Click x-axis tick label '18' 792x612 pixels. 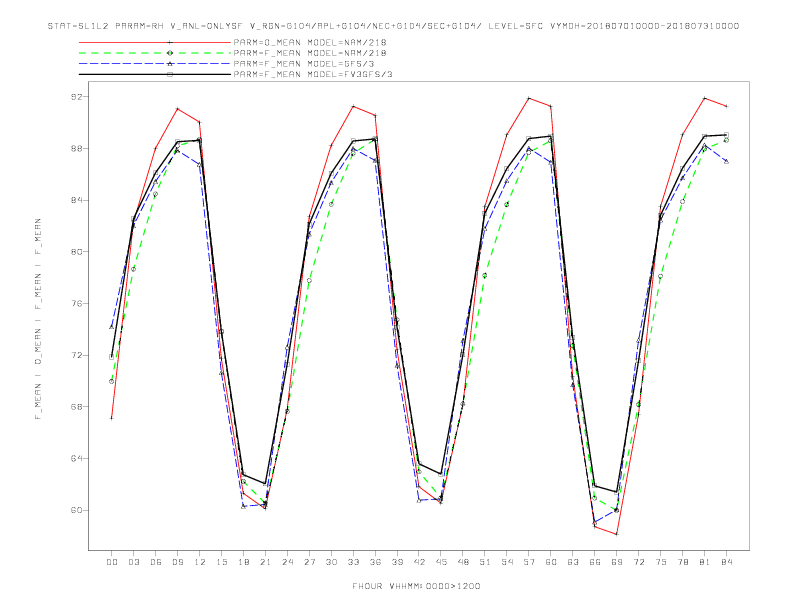click(243, 562)
